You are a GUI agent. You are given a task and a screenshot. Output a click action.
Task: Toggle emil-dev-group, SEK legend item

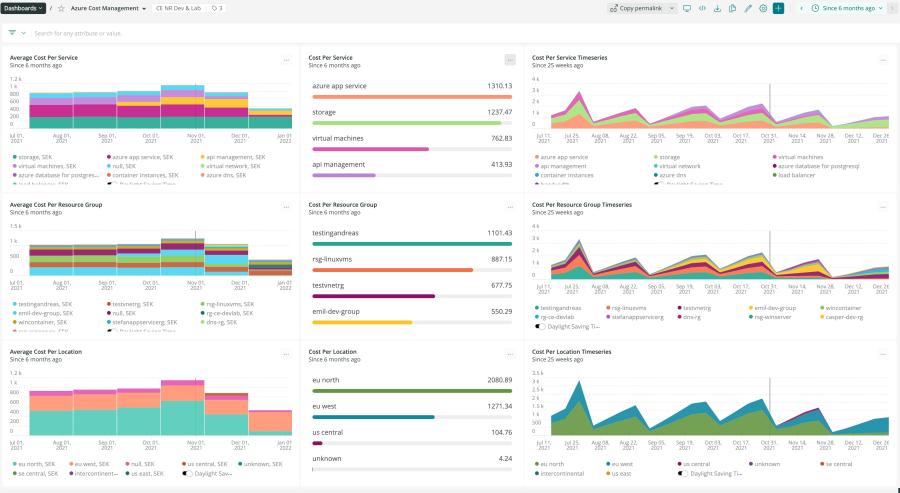point(42,313)
